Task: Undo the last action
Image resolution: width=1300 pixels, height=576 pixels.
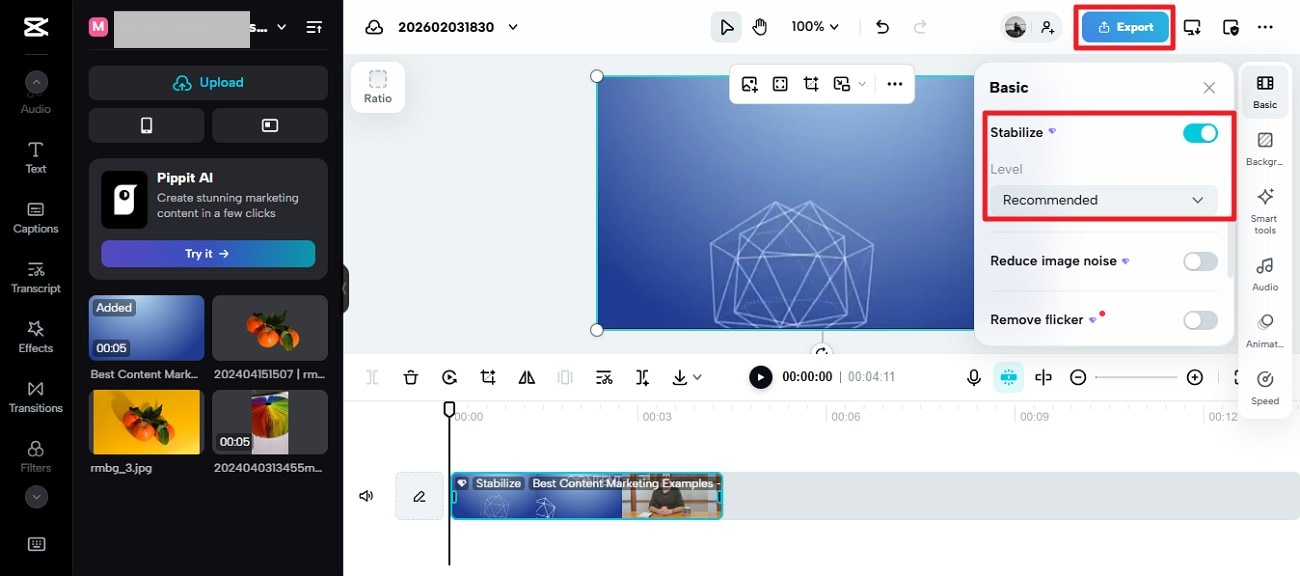Action: 882,27
